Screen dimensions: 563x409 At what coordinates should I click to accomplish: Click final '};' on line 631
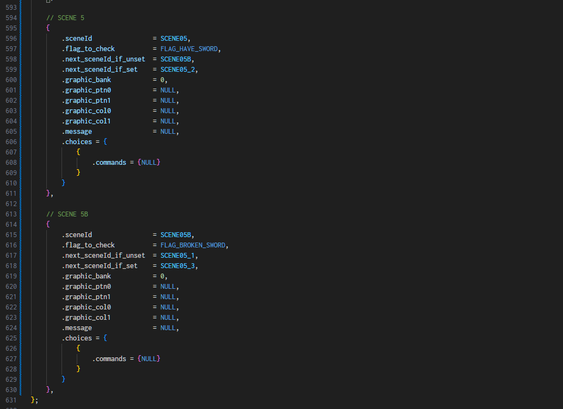pos(34,400)
